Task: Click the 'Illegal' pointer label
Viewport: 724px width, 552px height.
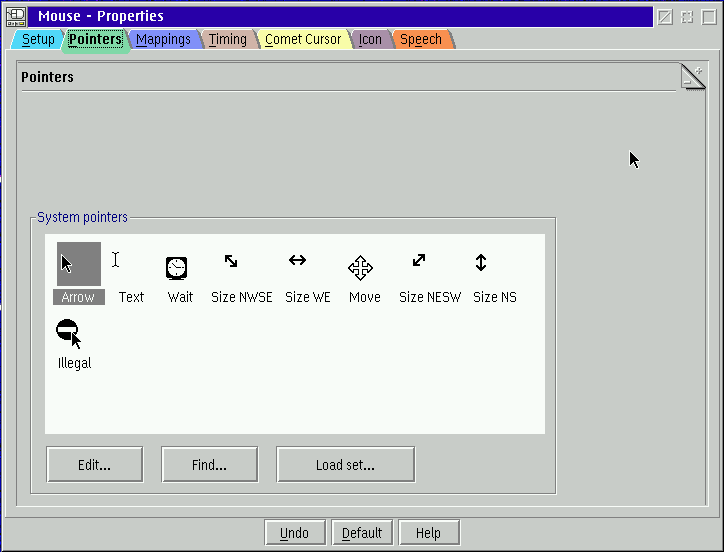Action: 74,363
